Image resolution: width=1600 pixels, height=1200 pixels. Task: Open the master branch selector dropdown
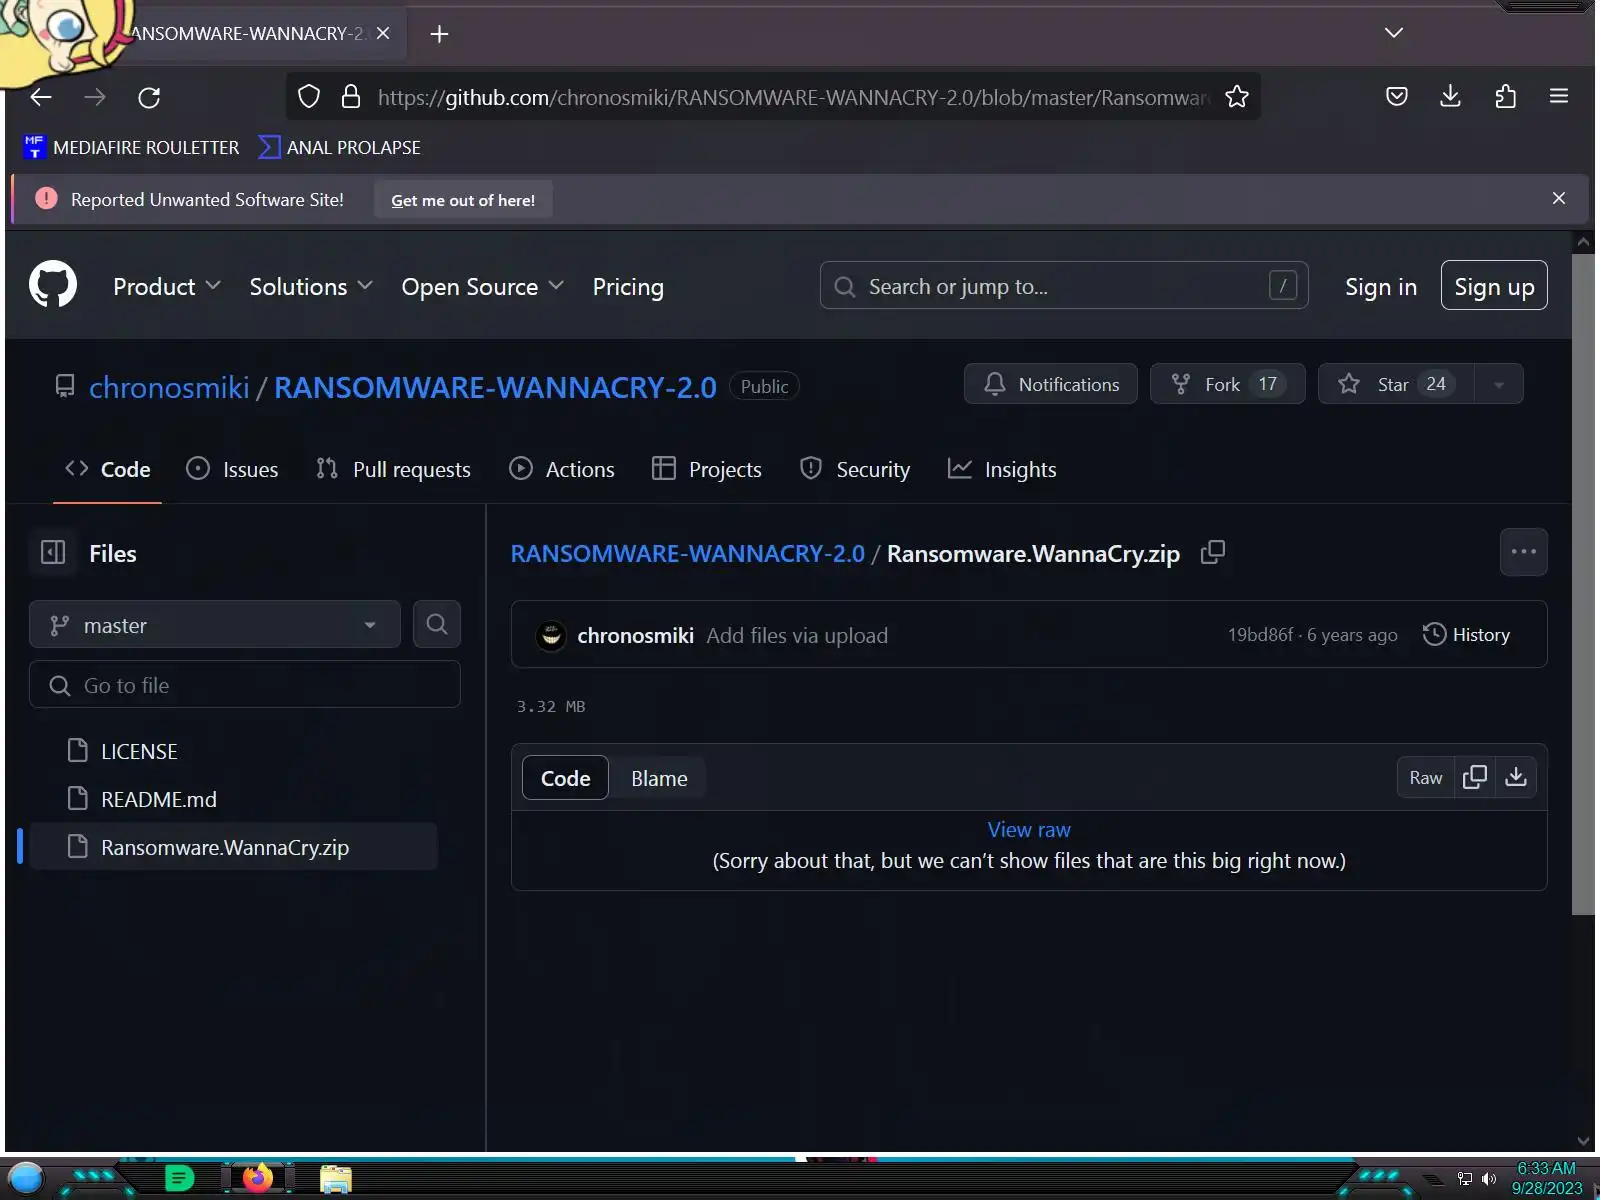[215, 625]
